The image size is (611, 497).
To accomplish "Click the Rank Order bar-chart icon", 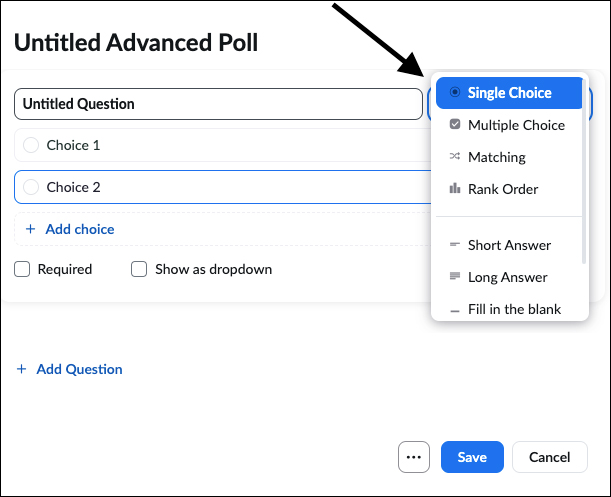I will (455, 189).
